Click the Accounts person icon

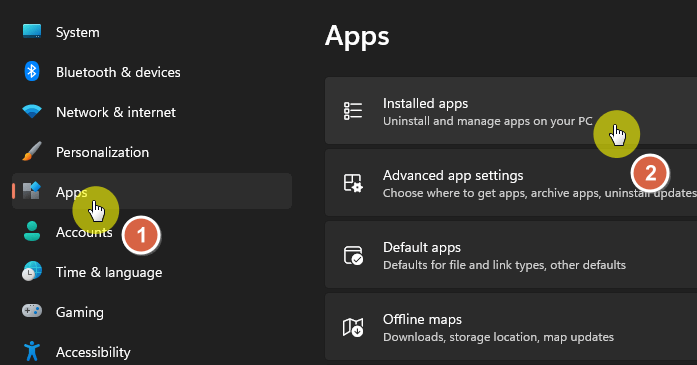pyautogui.click(x=32, y=231)
